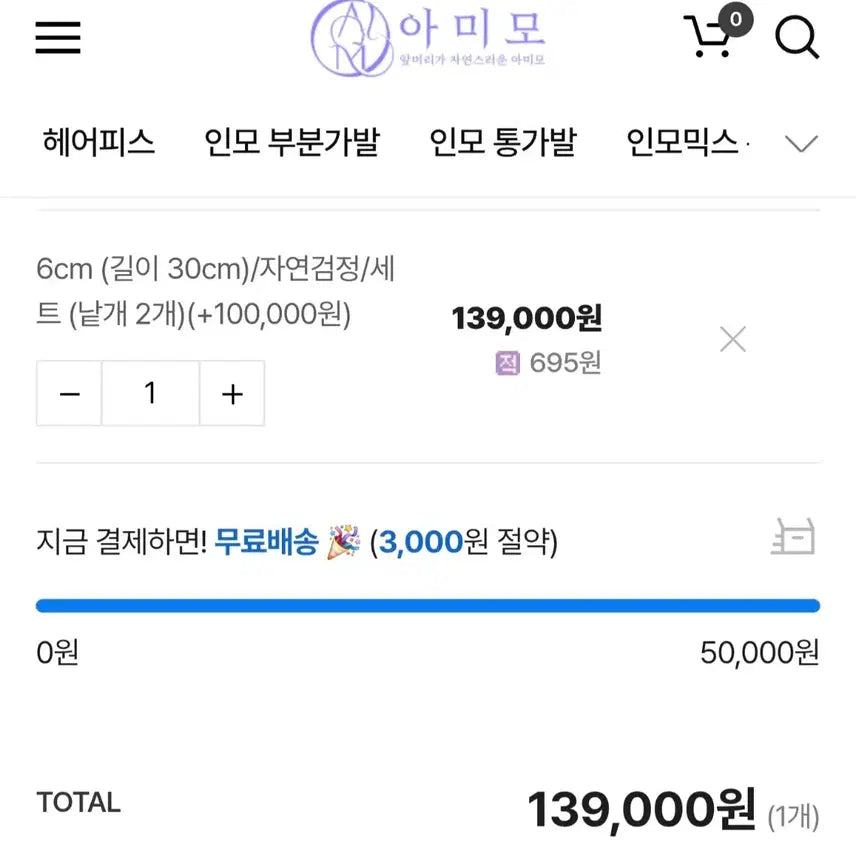Increase quantity with the plus button
This screenshot has height=856, width=856.
(x=232, y=394)
